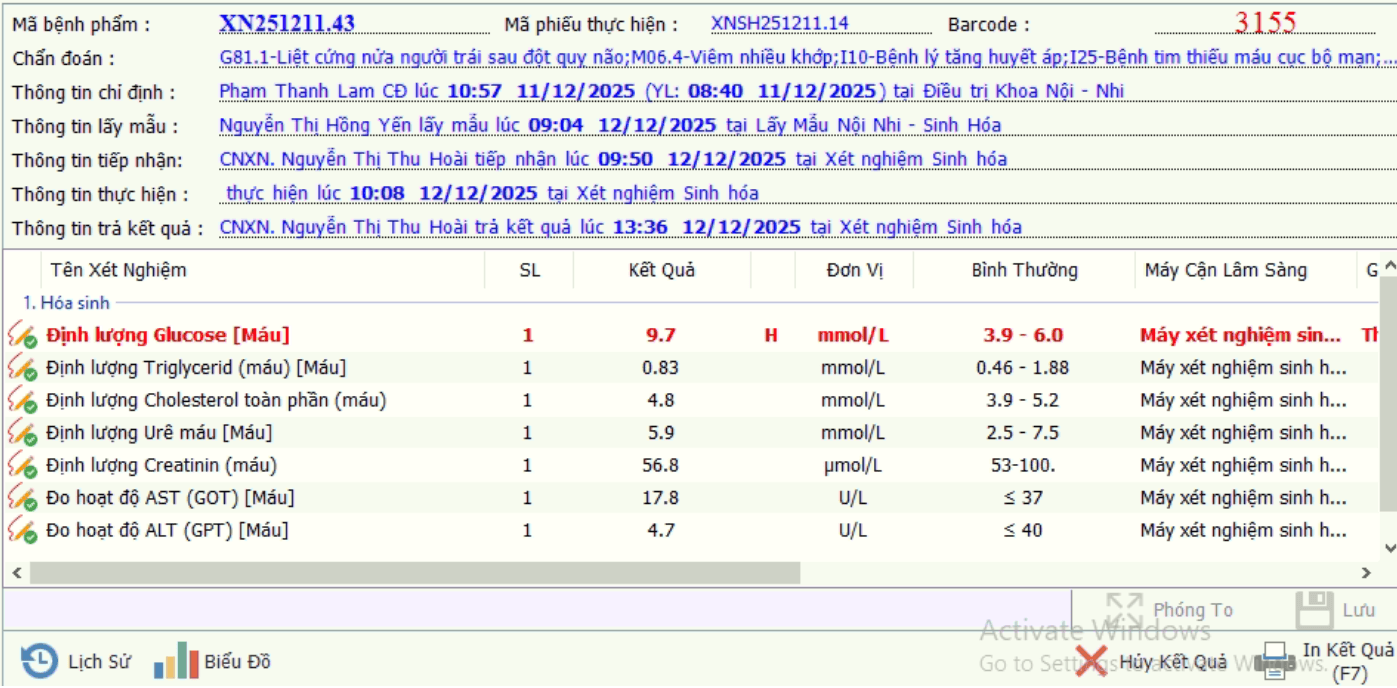
Task: Click the Kết Quả column header
Action: pos(661,270)
